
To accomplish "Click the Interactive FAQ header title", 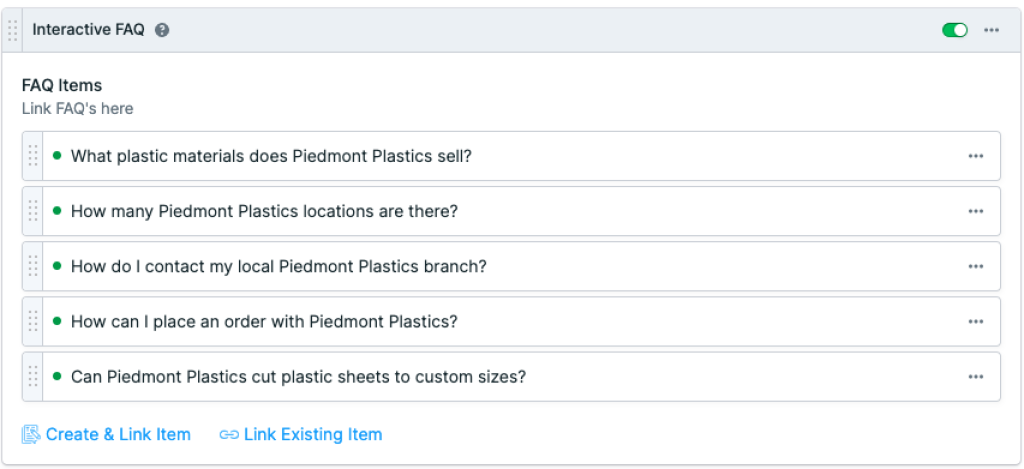I will pos(88,30).
